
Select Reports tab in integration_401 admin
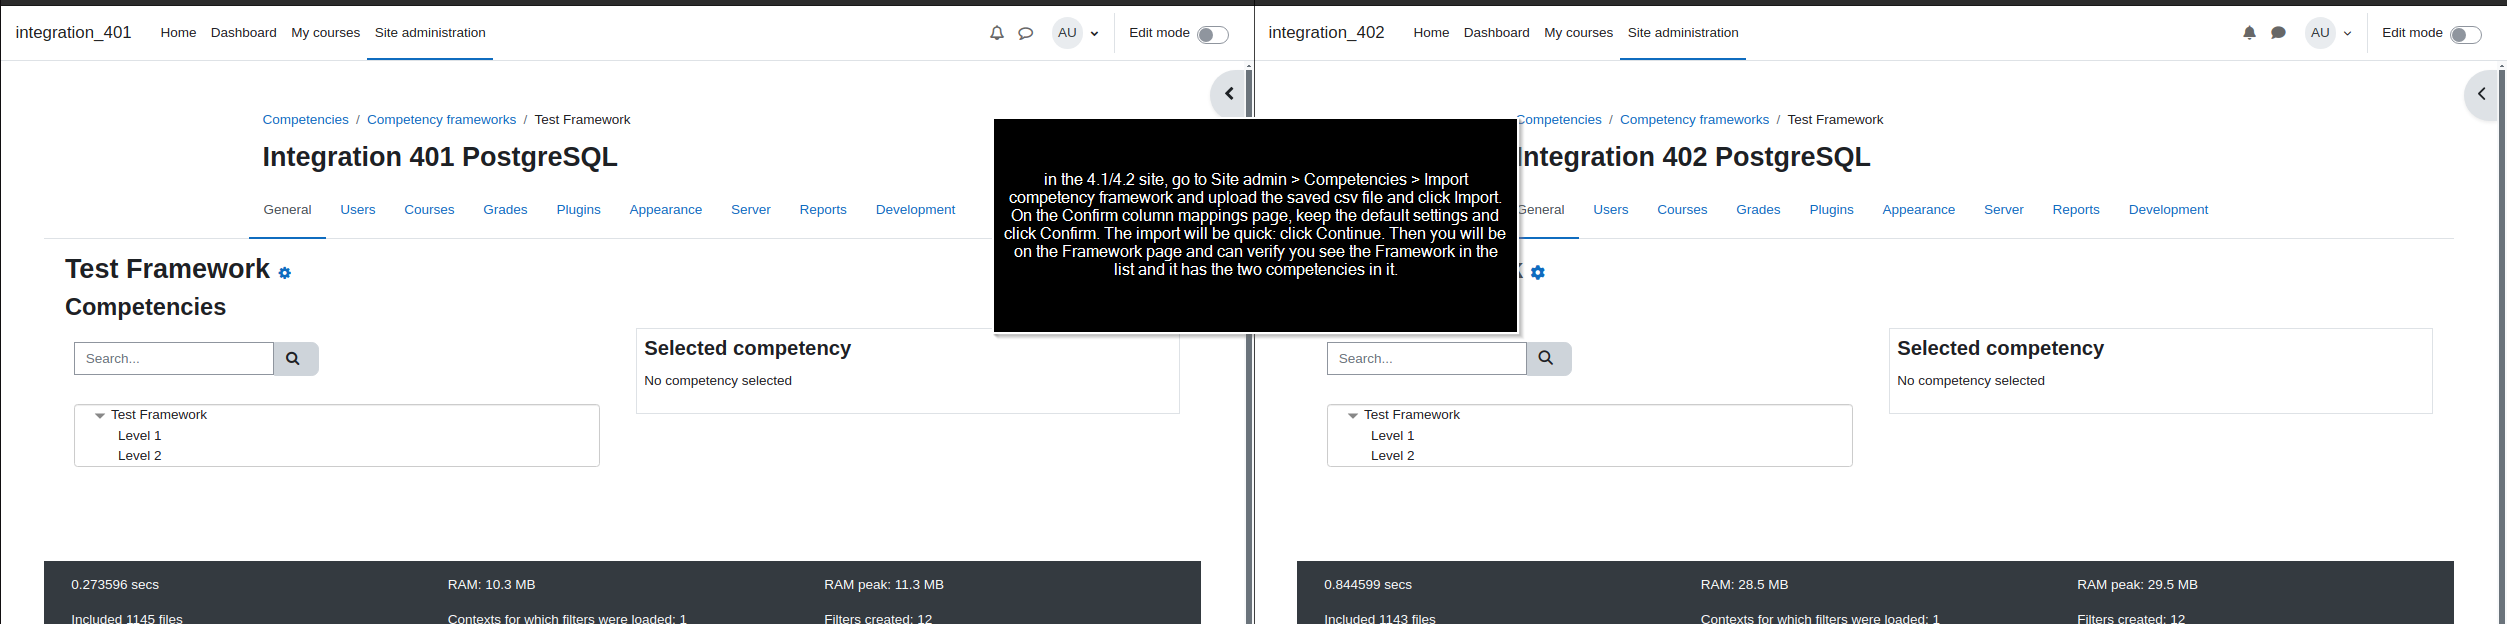823,210
